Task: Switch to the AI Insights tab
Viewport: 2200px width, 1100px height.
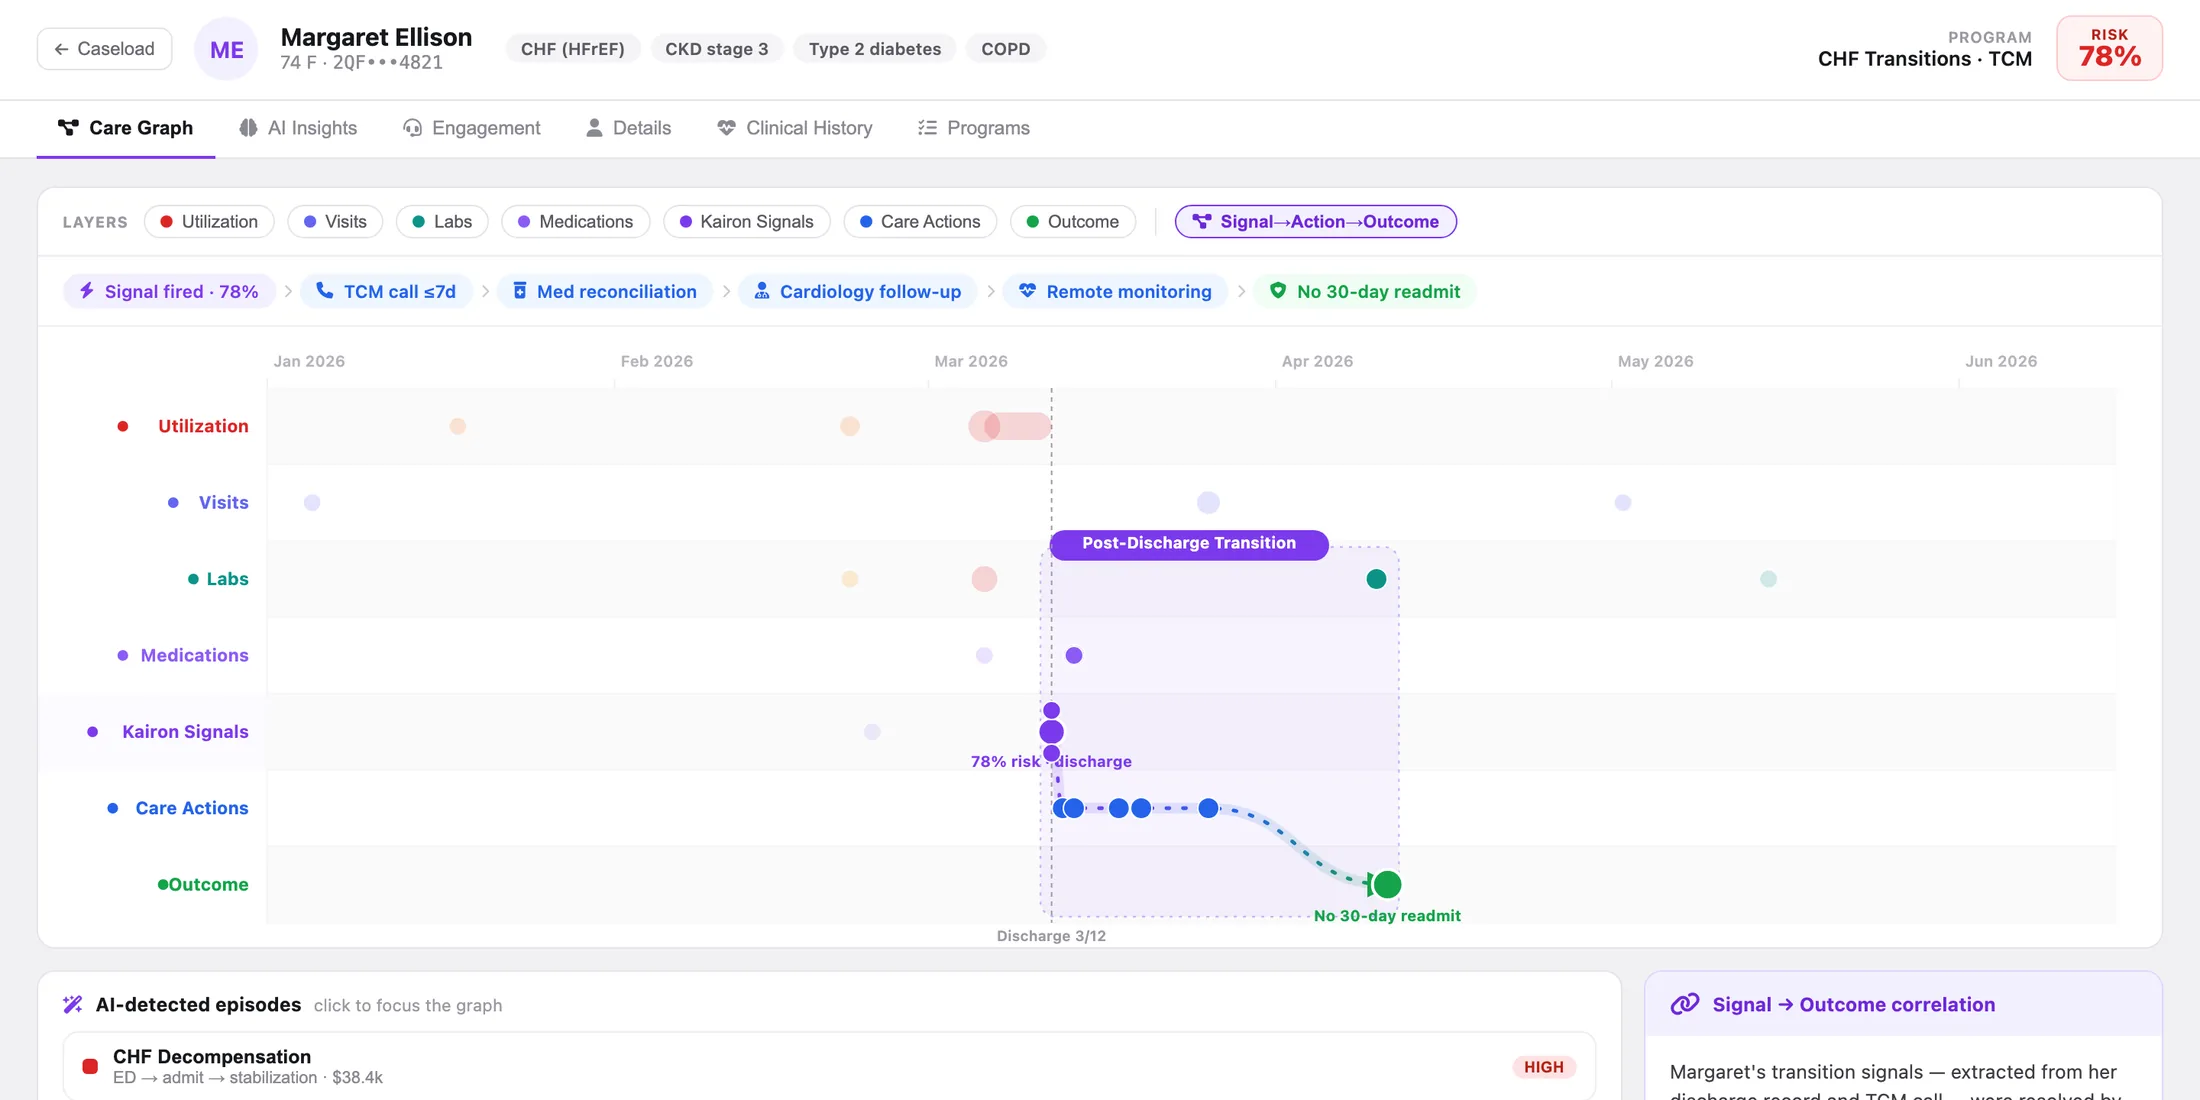Action: coord(298,128)
